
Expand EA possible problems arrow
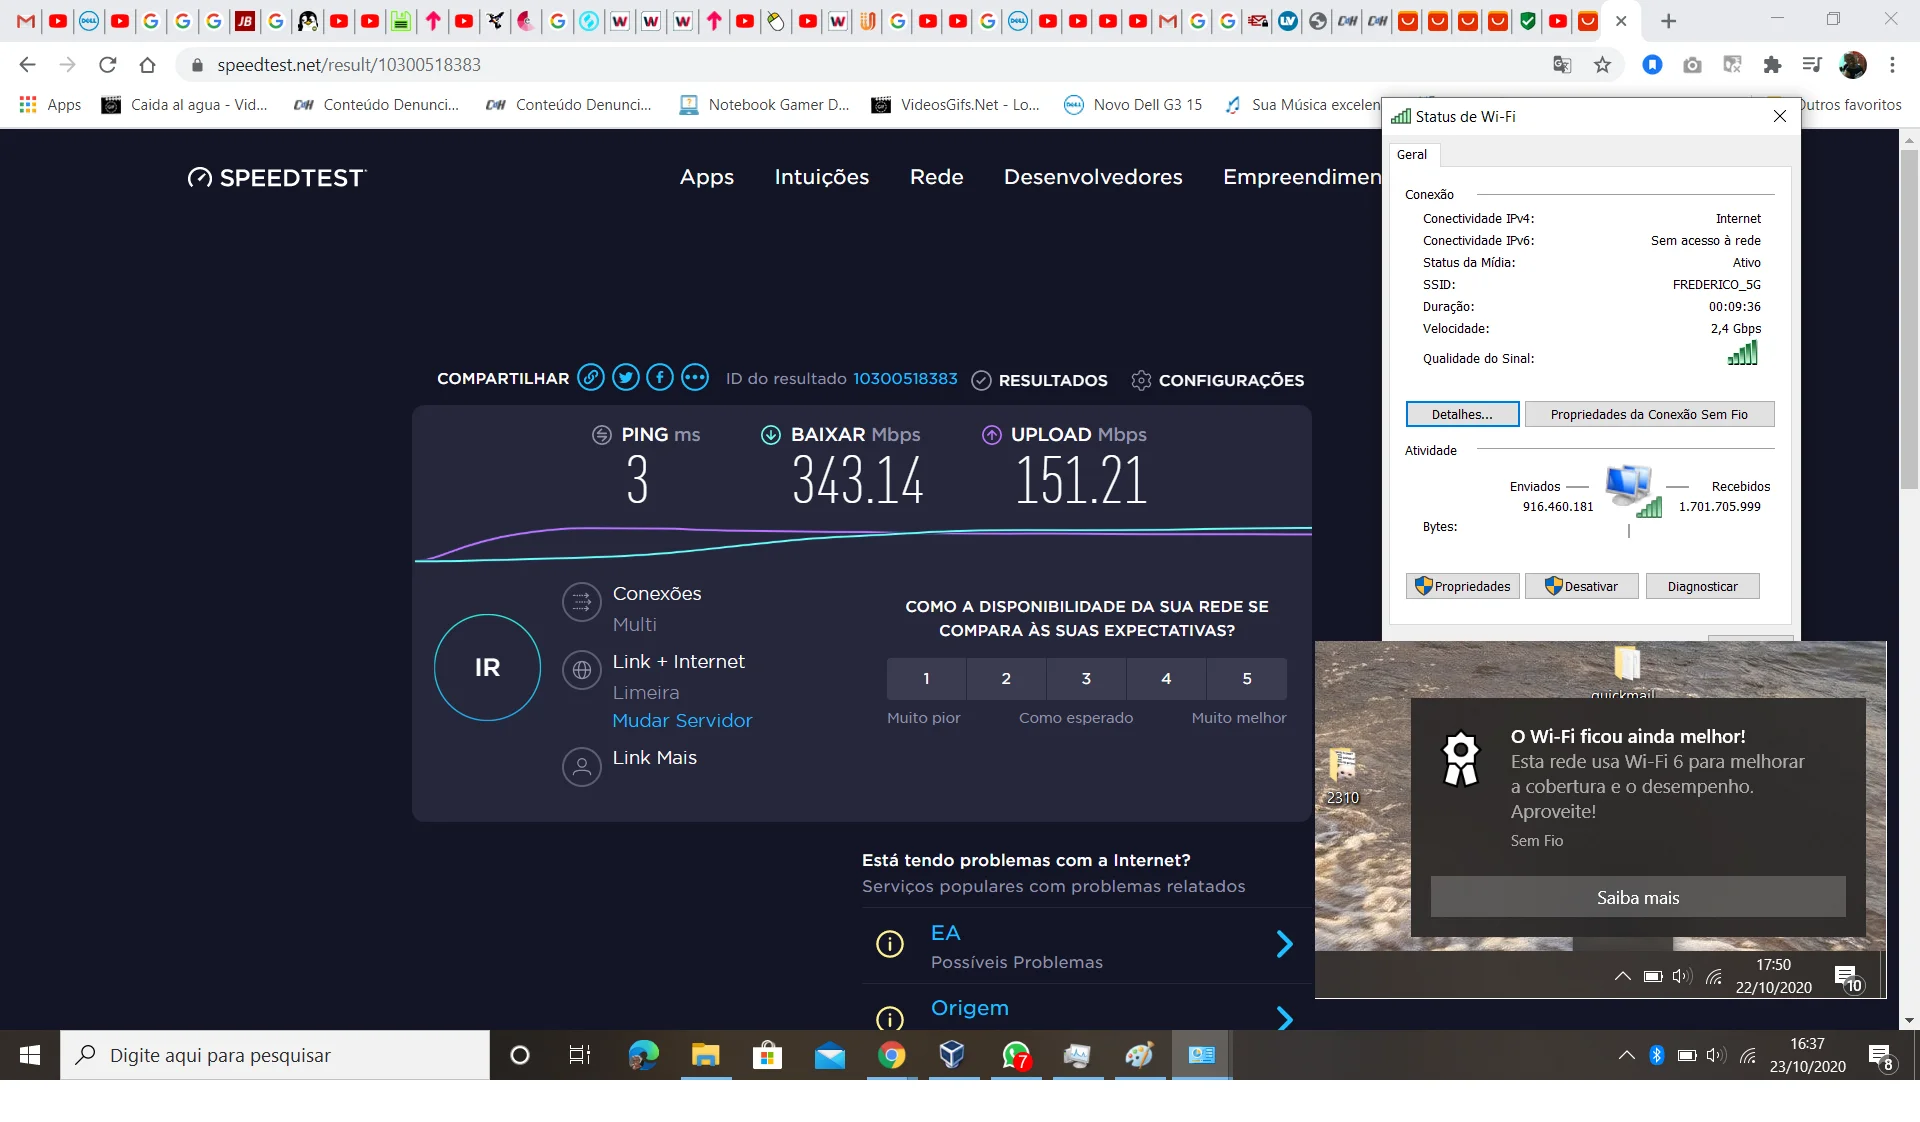coord(1285,944)
